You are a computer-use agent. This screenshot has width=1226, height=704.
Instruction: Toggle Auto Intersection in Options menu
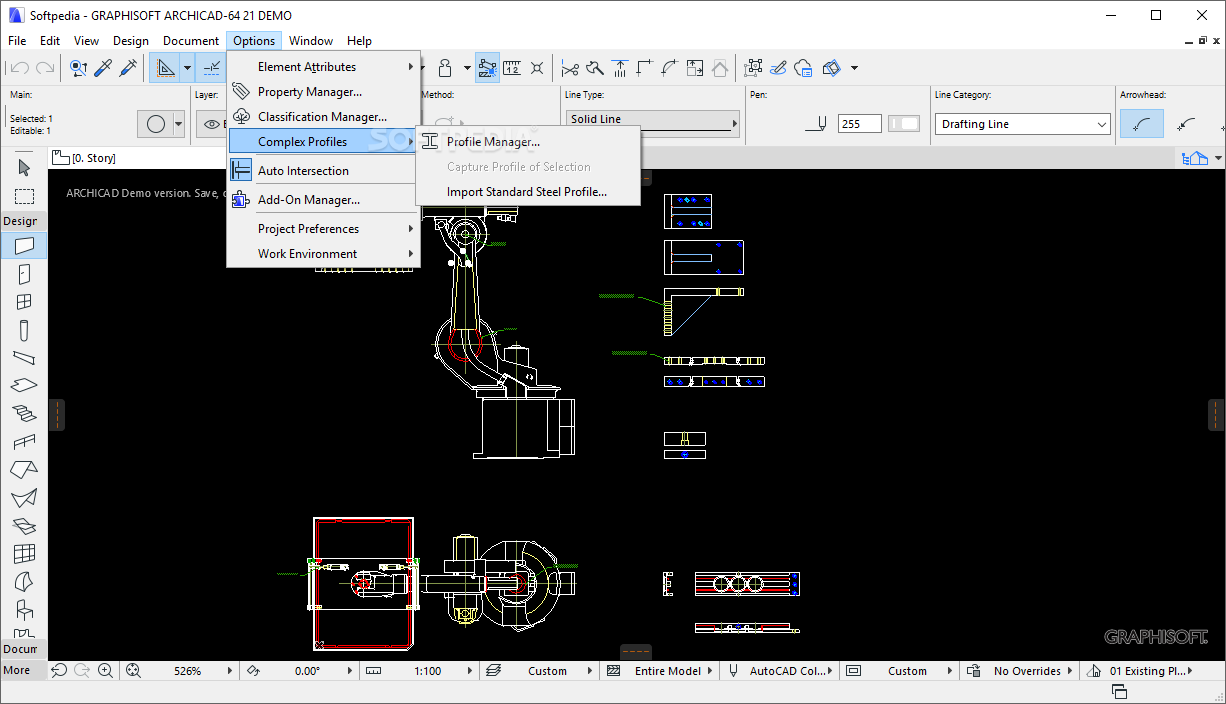[323, 171]
